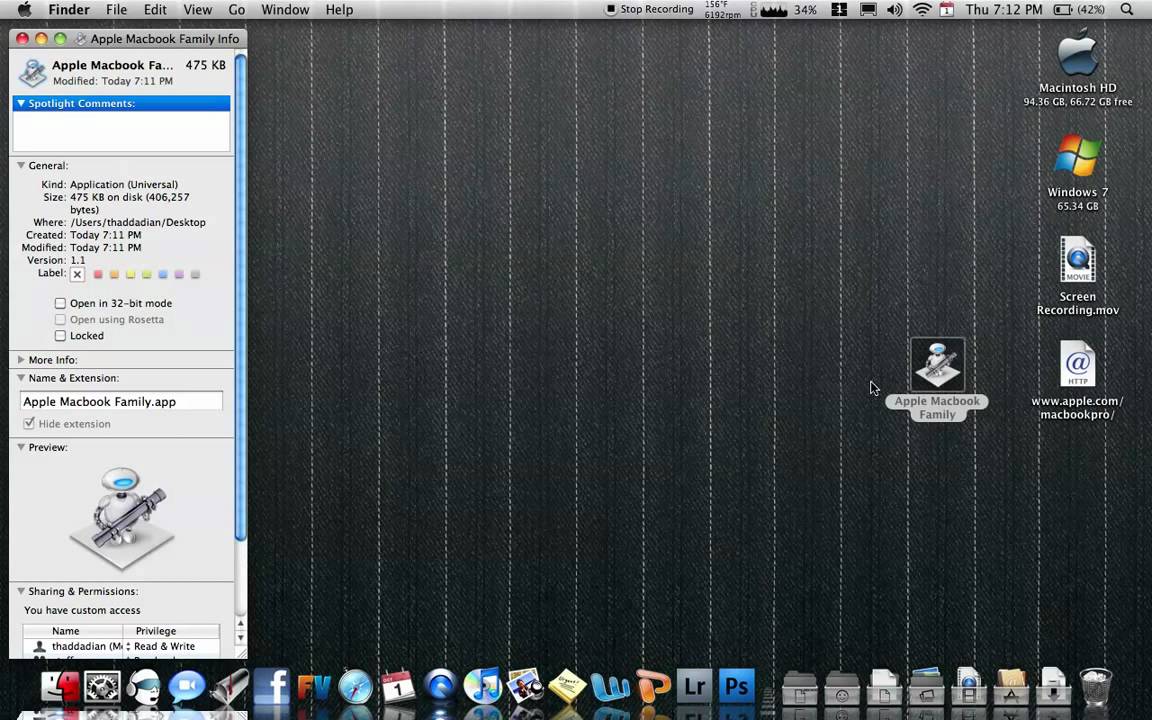The image size is (1152, 720).
Task: Open the Facebook app in dock
Action: (271, 687)
